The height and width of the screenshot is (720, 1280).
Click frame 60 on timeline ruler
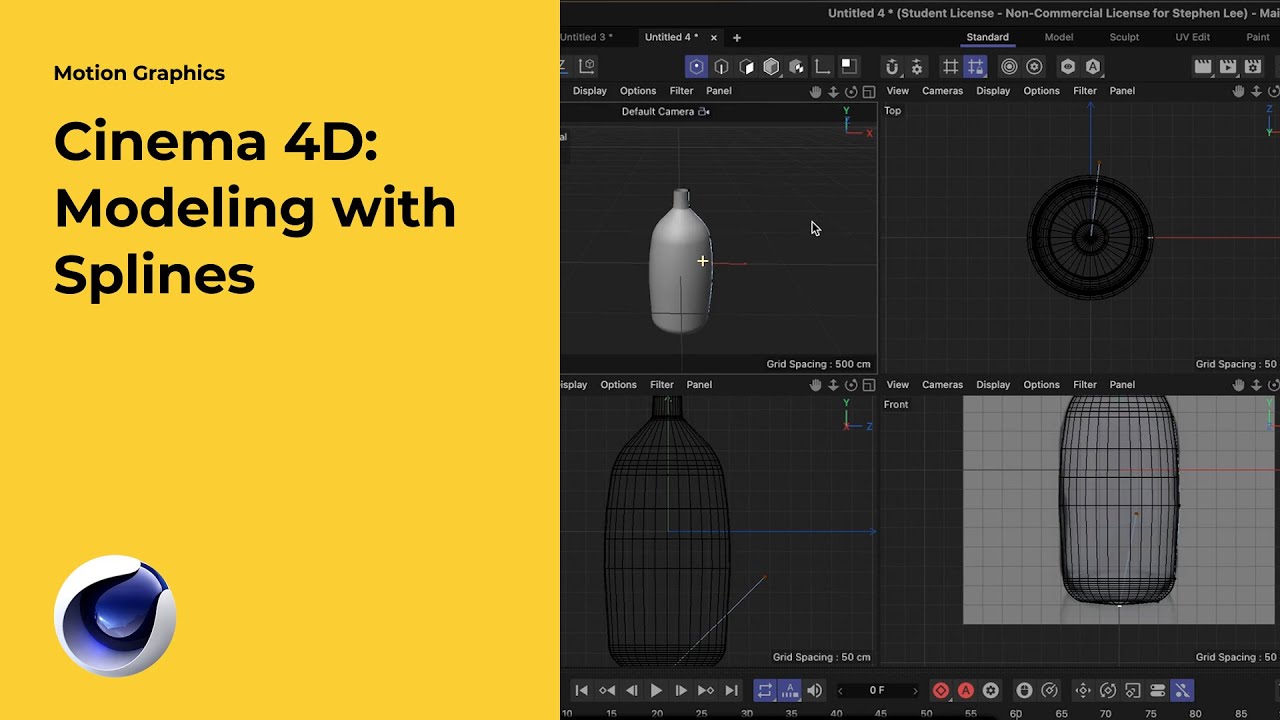[1016, 713]
